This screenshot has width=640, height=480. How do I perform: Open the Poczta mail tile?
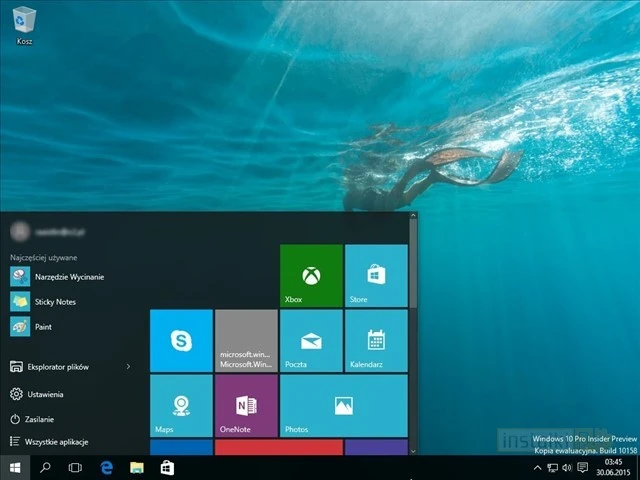click(311, 340)
